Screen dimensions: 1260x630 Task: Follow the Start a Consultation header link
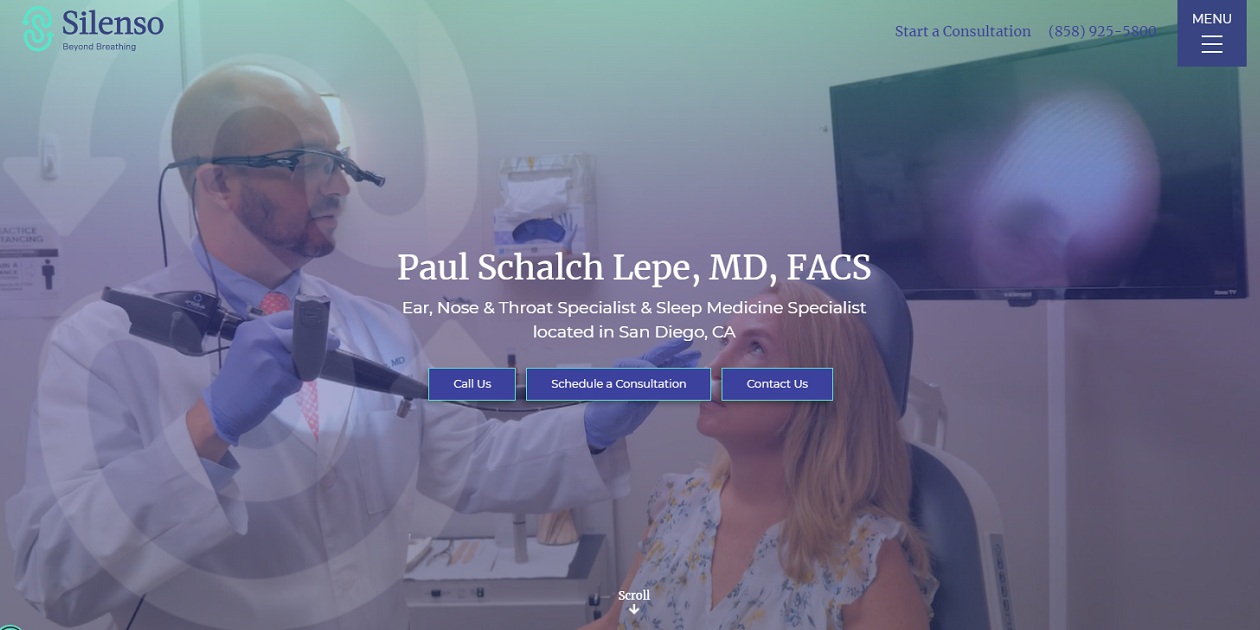coord(963,31)
